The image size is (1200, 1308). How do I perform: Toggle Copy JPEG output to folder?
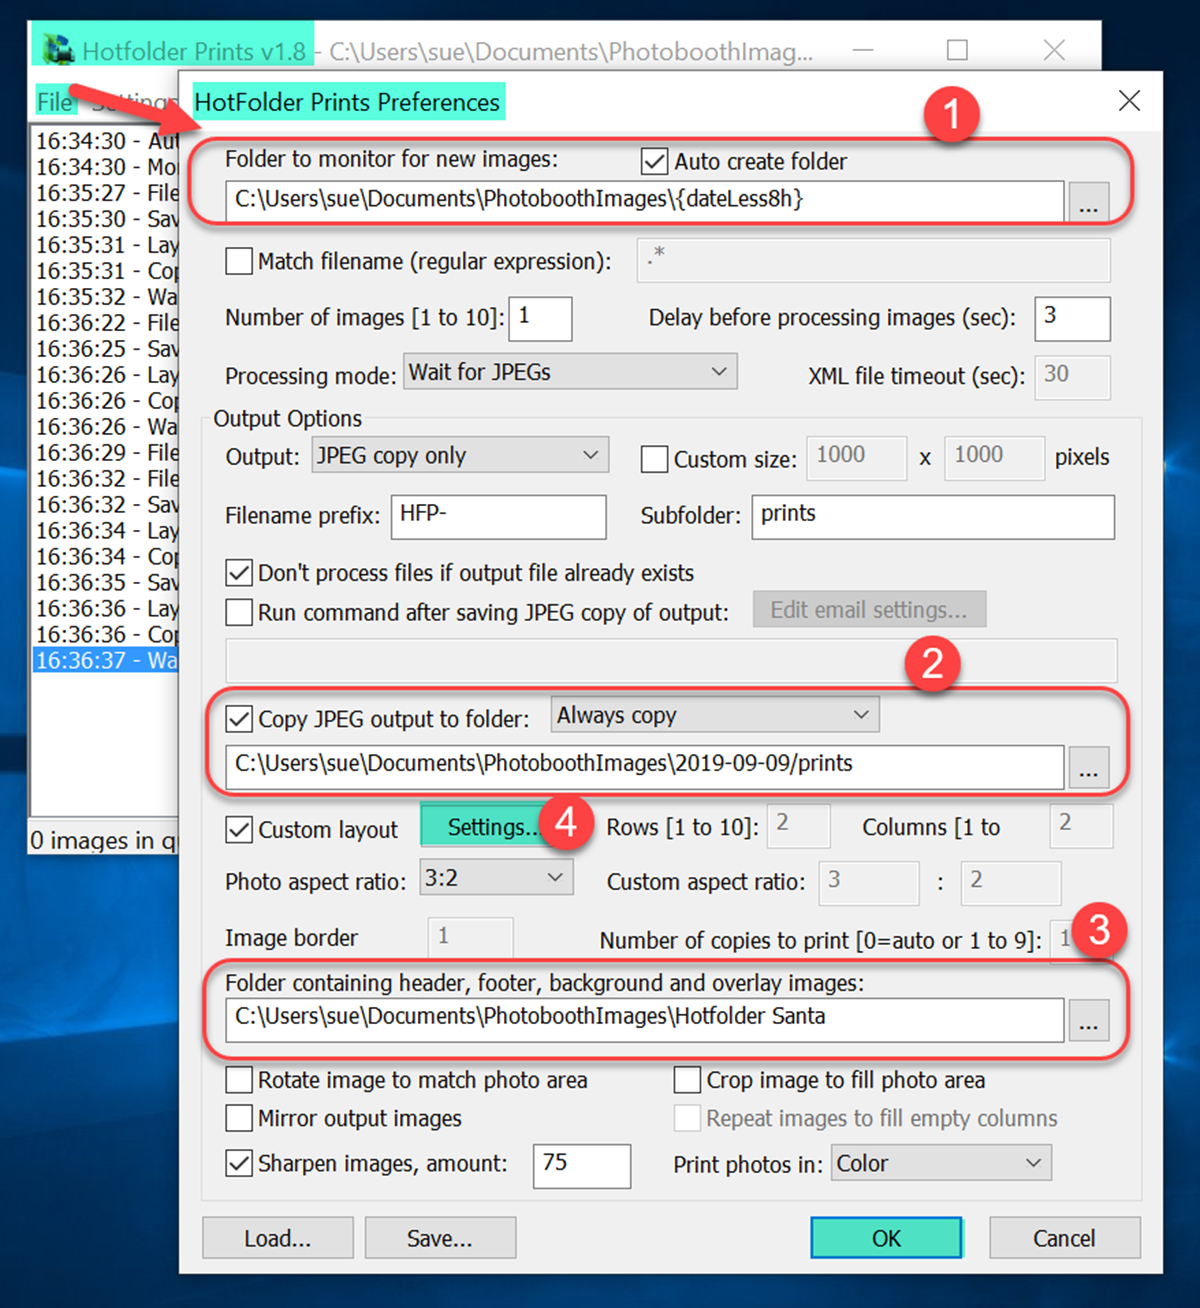(x=239, y=719)
